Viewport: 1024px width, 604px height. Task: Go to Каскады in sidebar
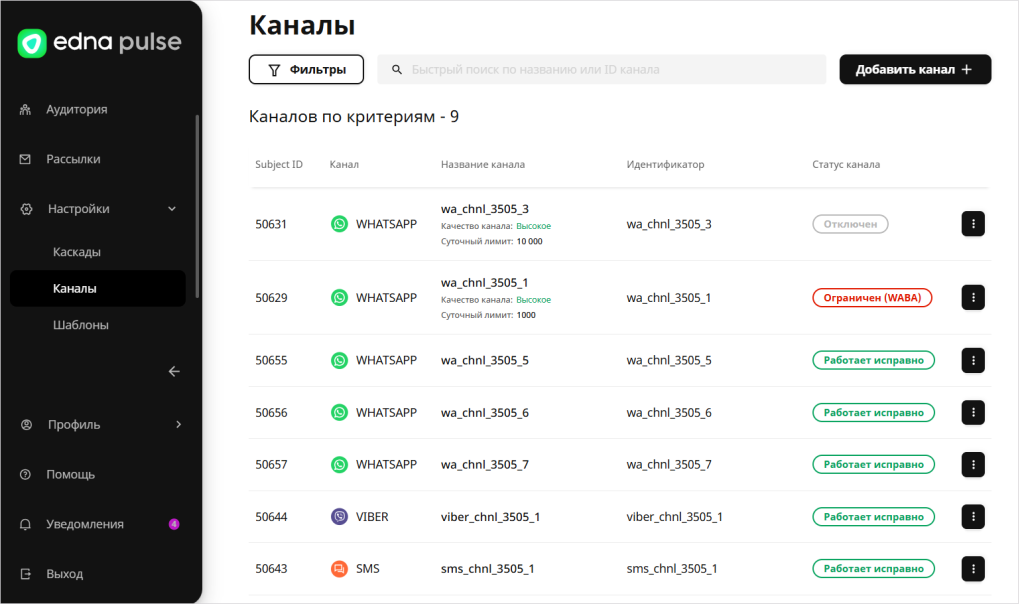tap(76, 252)
